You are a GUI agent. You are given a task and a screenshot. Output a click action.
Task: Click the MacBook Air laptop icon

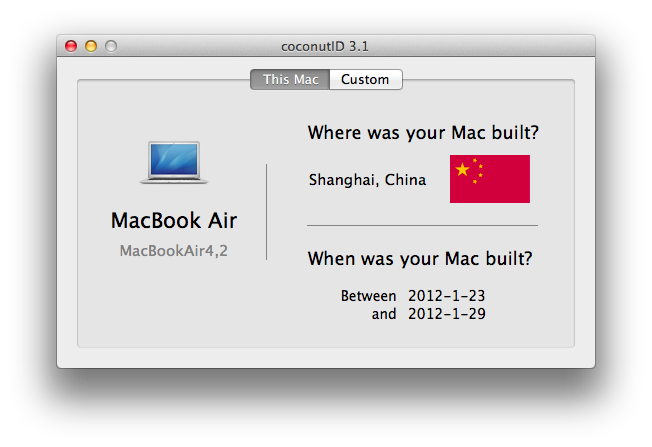pos(174,163)
